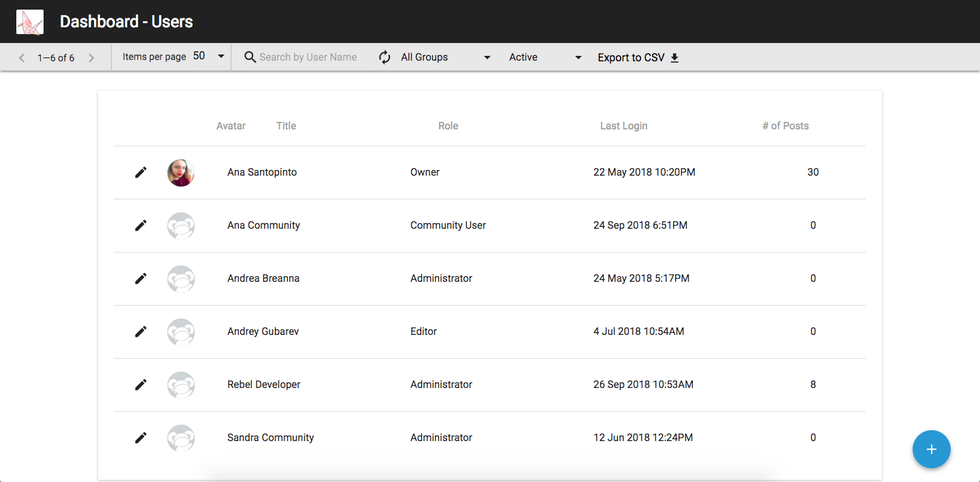This screenshot has width=980, height=482.
Task: Click Ana Santopinto's avatar photo
Action: (x=180, y=172)
